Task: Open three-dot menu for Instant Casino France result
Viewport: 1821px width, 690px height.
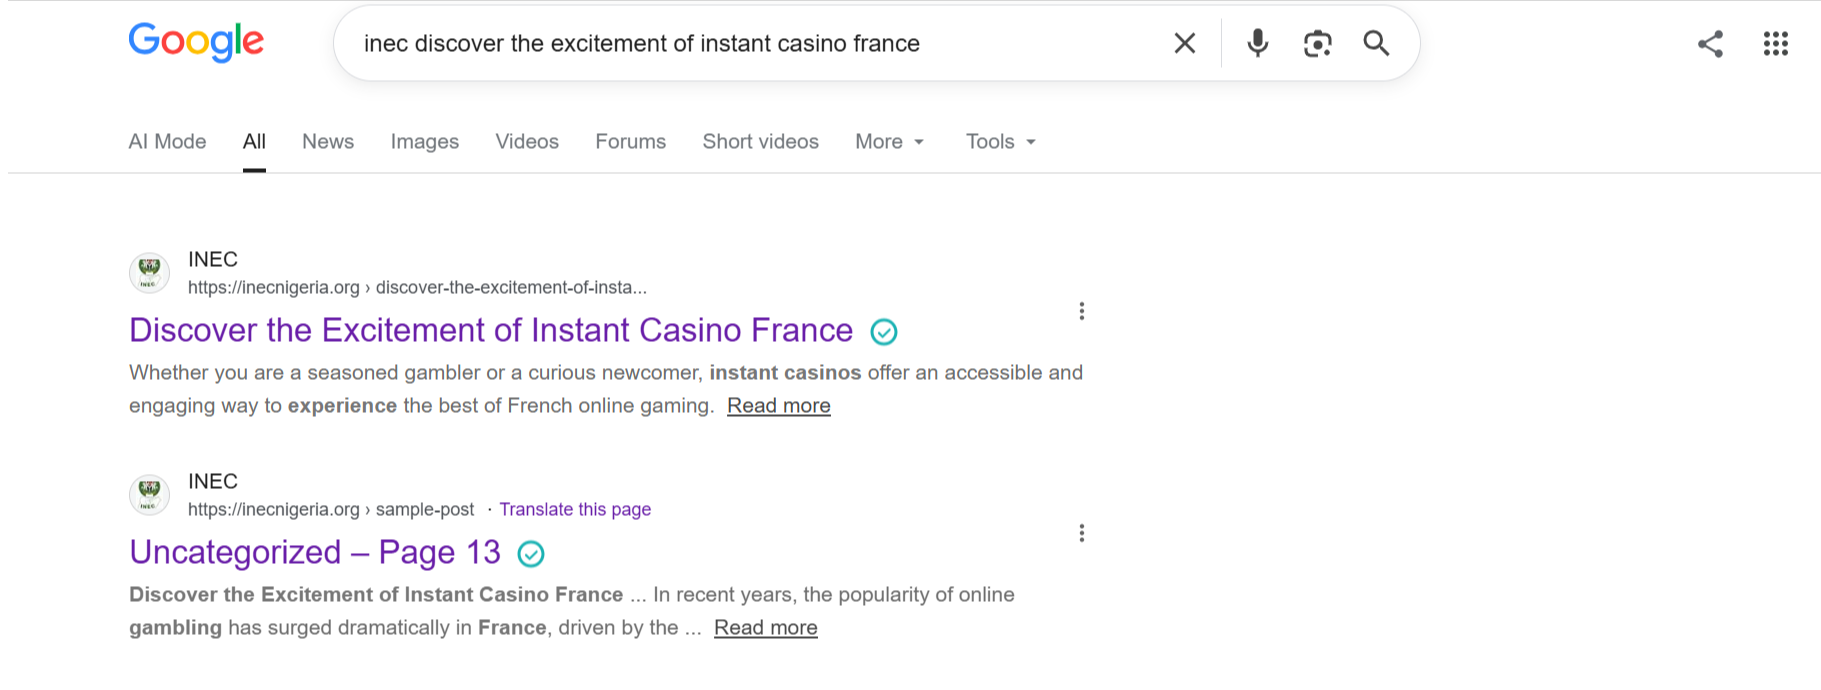Action: tap(1081, 311)
